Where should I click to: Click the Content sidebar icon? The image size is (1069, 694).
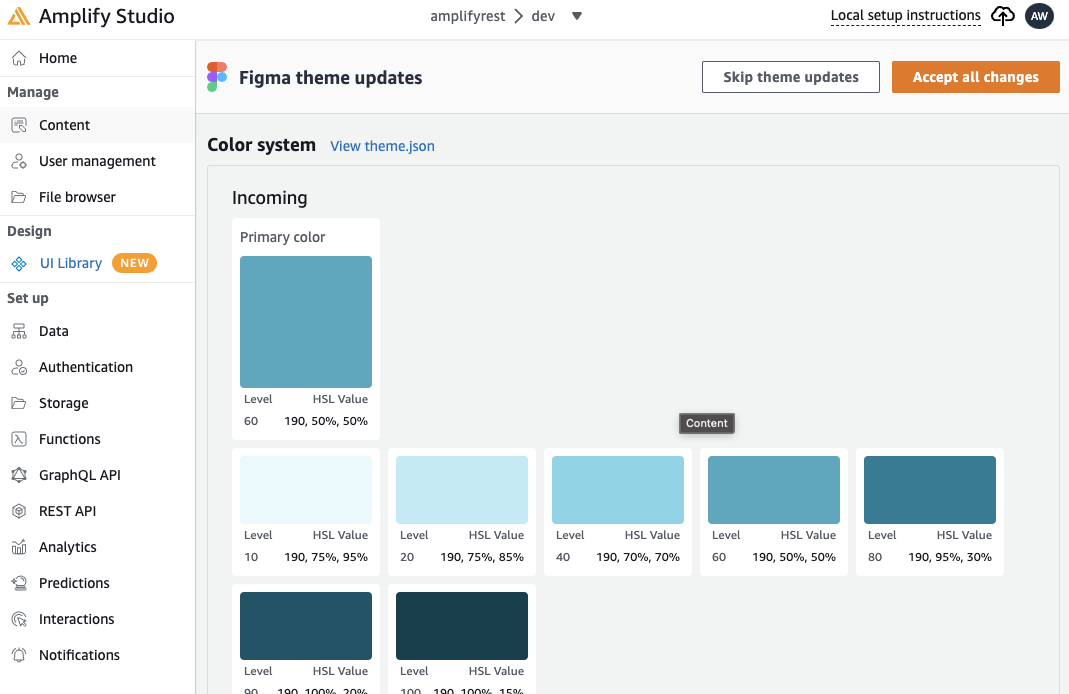(19, 125)
